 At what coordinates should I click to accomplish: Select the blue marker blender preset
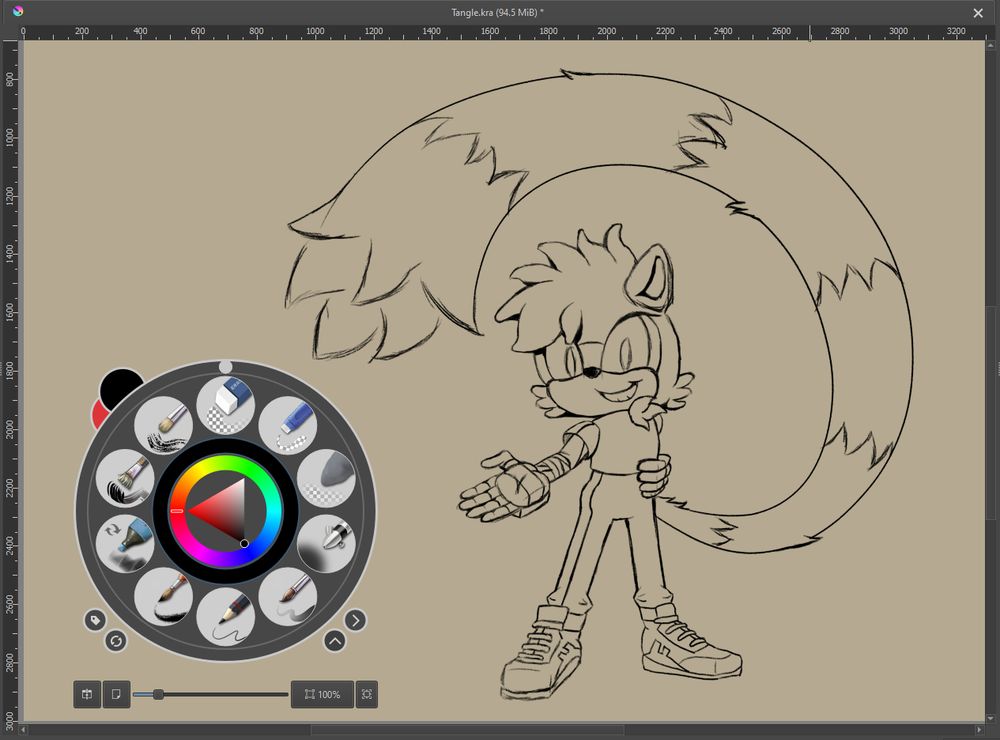coord(125,543)
